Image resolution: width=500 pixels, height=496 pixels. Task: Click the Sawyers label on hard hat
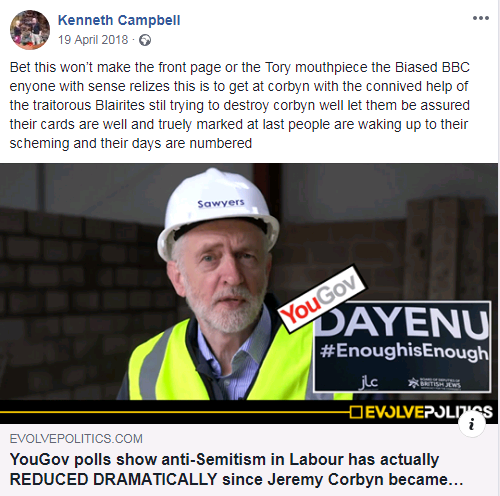[221, 203]
